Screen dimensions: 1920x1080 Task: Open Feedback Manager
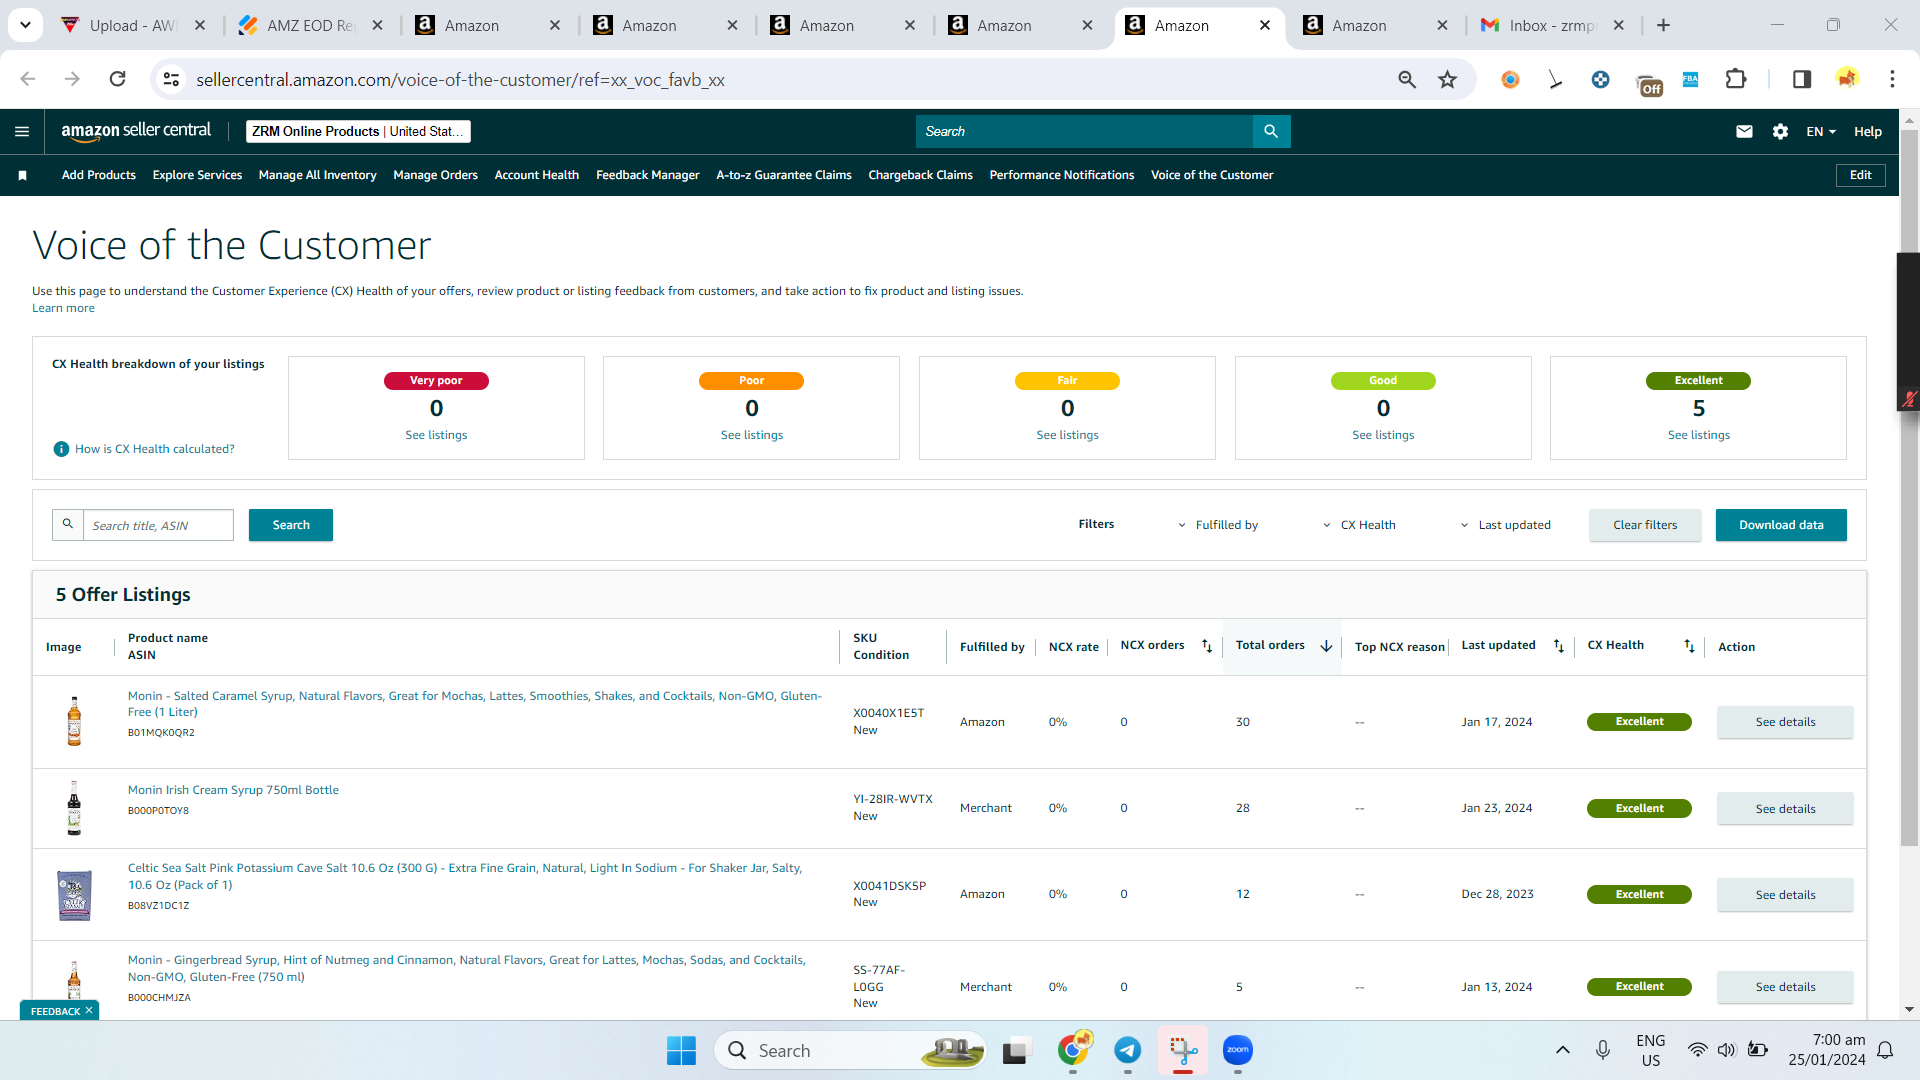[x=648, y=175]
